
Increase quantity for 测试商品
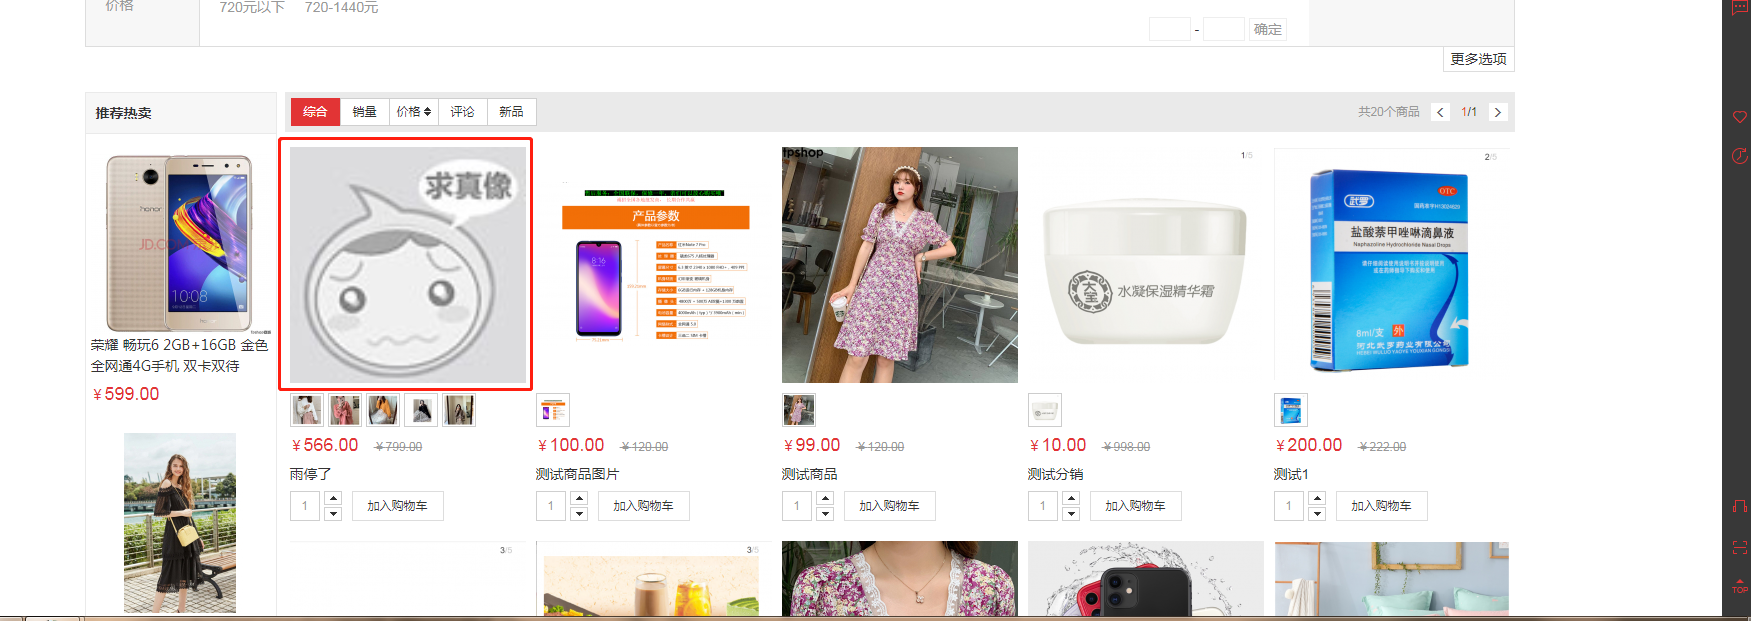825,498
